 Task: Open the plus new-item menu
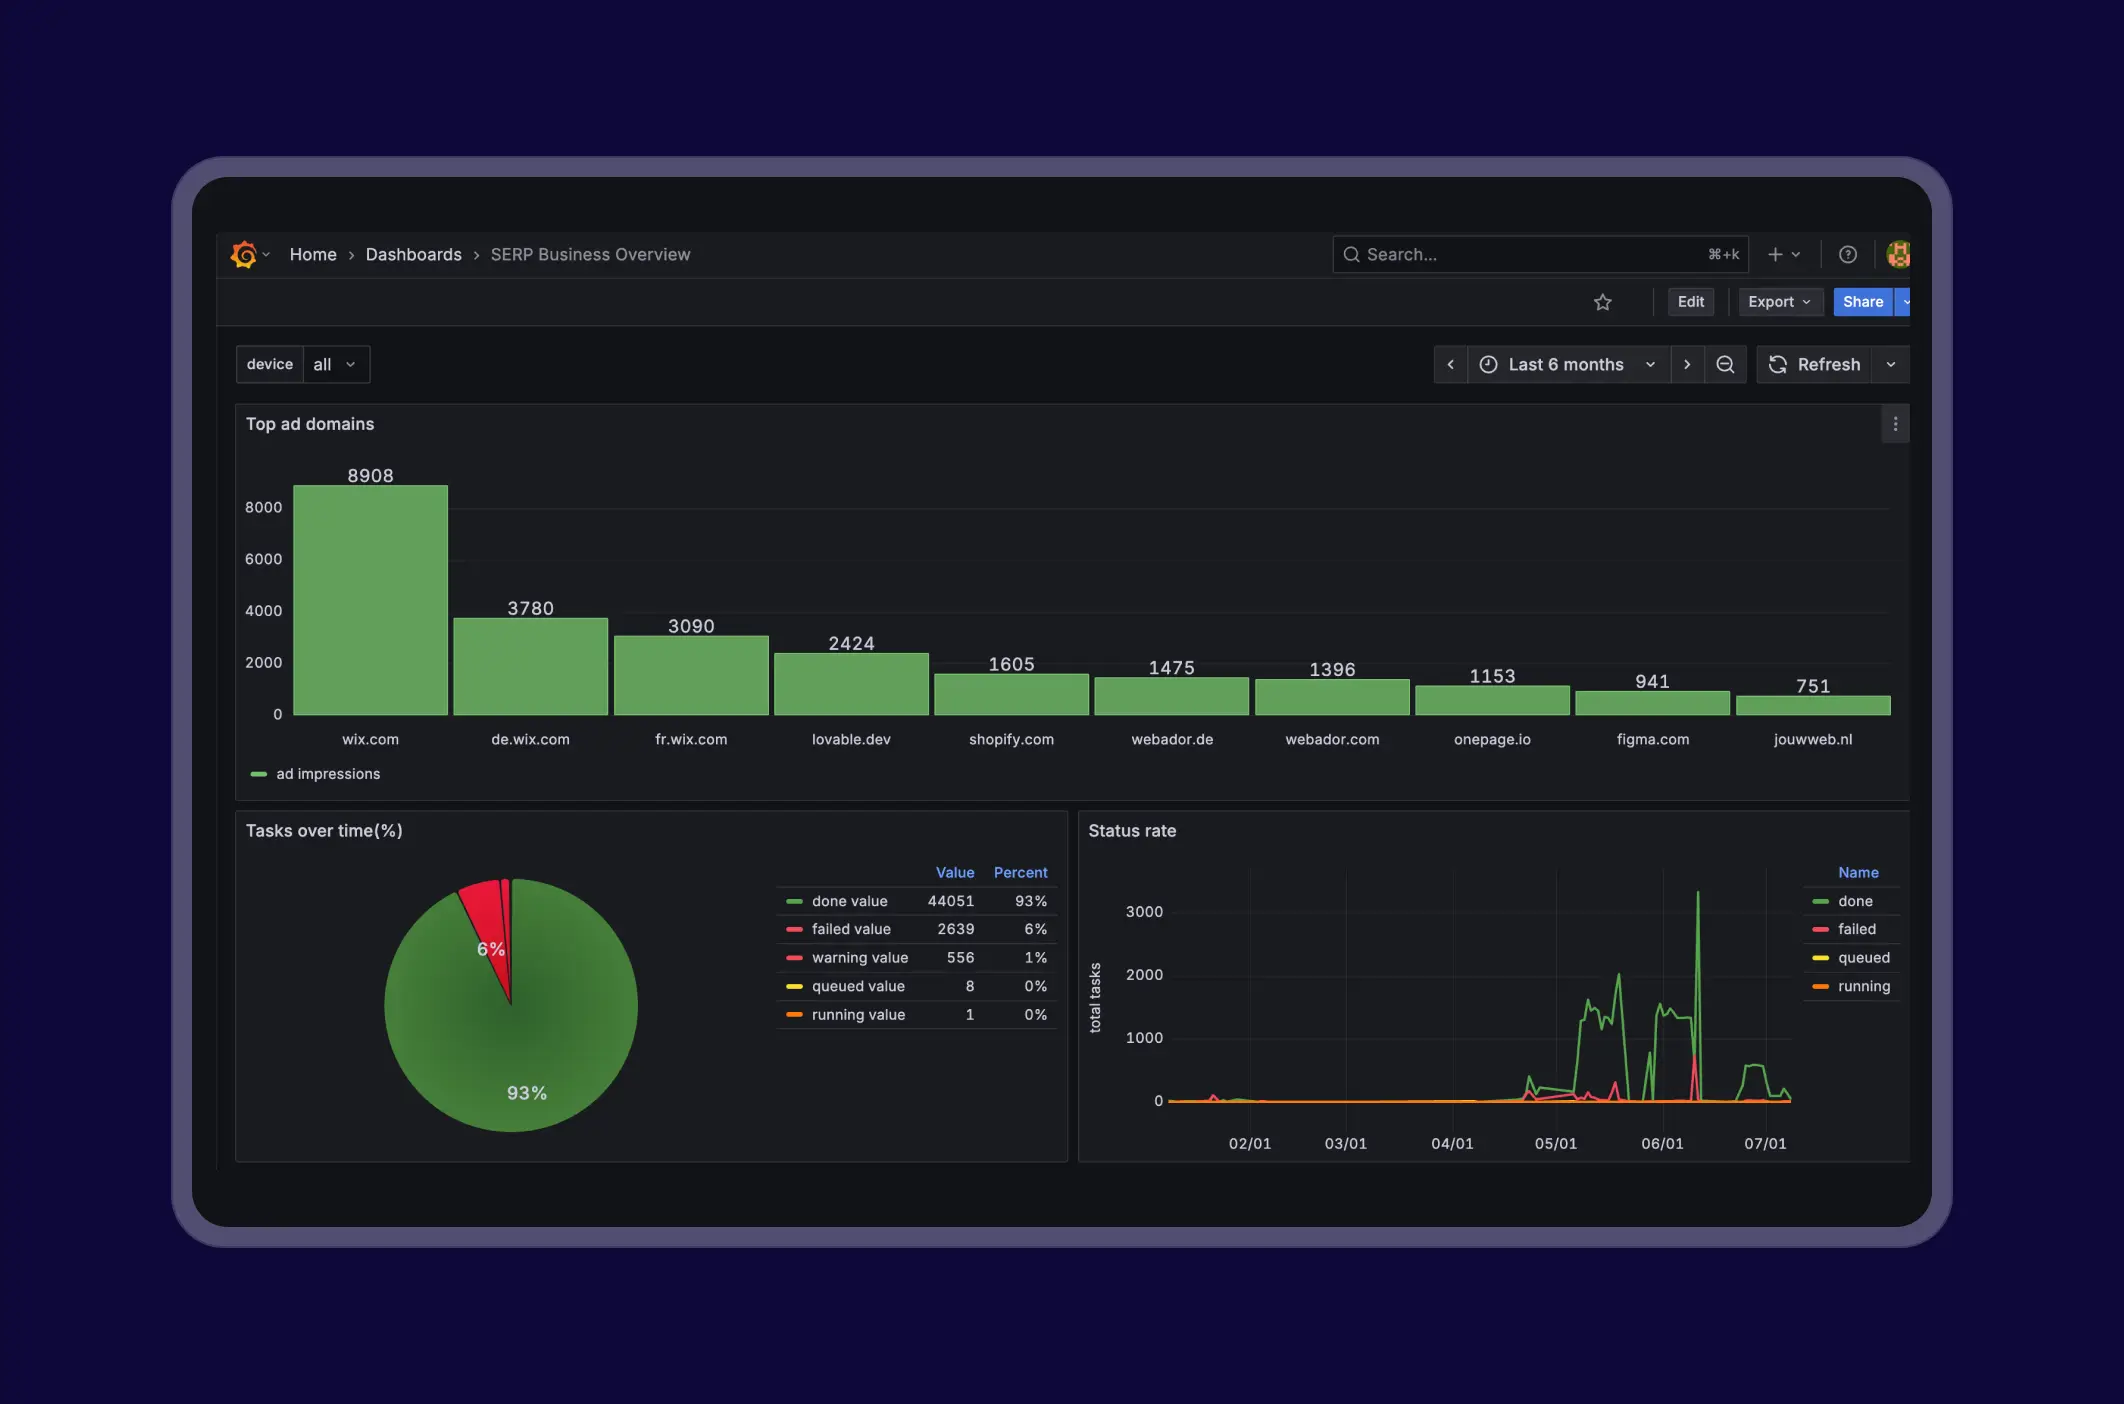pos(1784,254)
